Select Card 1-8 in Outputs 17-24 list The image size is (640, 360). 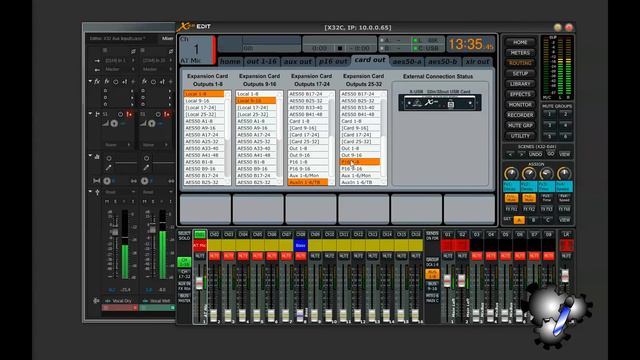coord(308,121)
